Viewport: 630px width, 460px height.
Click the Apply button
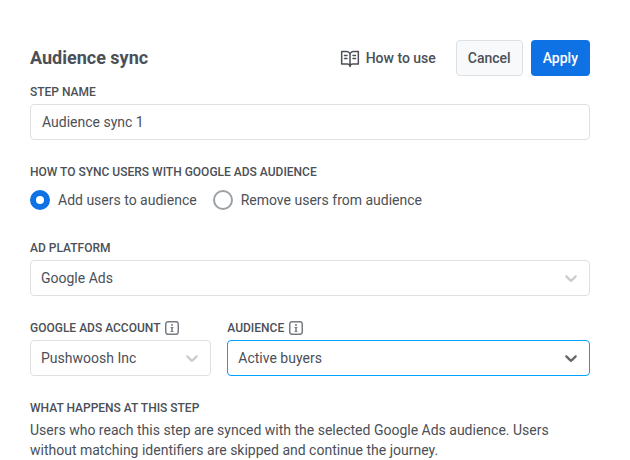560,58
